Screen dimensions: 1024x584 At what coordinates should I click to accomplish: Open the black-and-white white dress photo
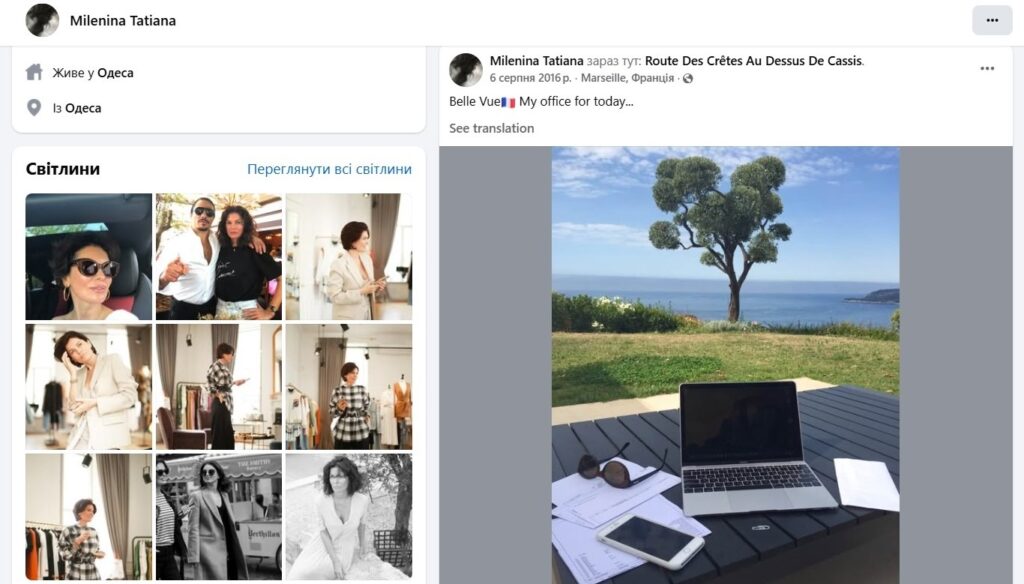click(349, 517)
